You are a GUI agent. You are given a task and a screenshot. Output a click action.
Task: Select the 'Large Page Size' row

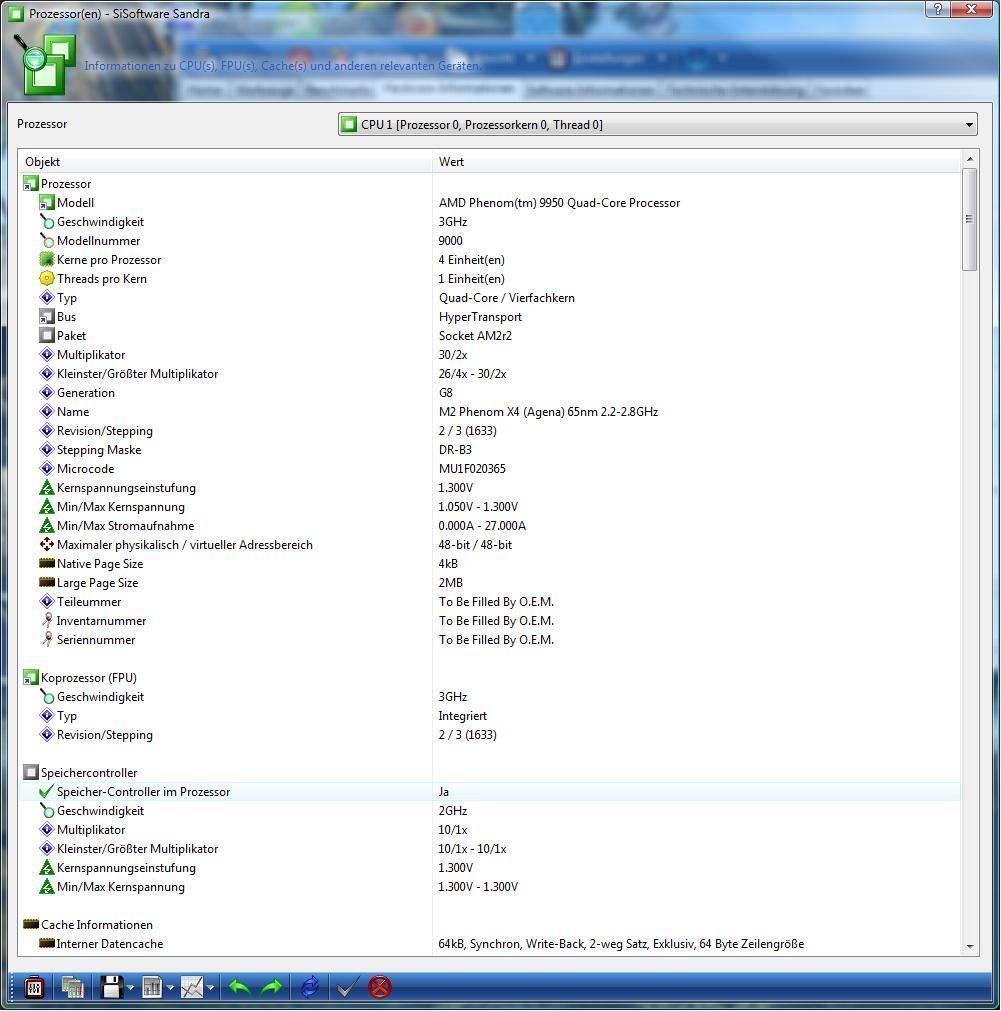490,583
